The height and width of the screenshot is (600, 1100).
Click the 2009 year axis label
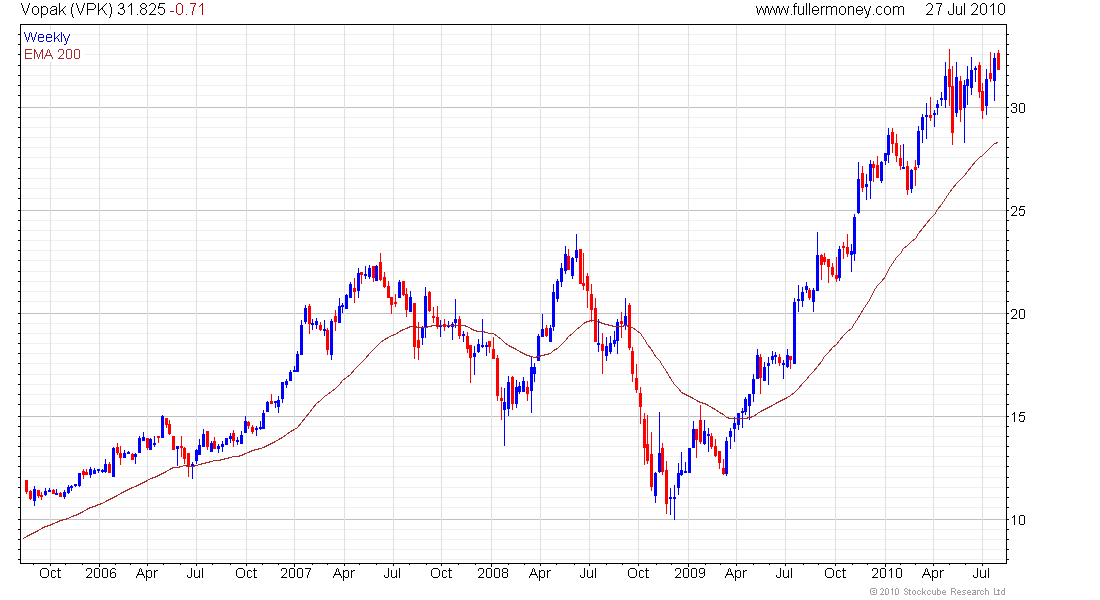690,573
